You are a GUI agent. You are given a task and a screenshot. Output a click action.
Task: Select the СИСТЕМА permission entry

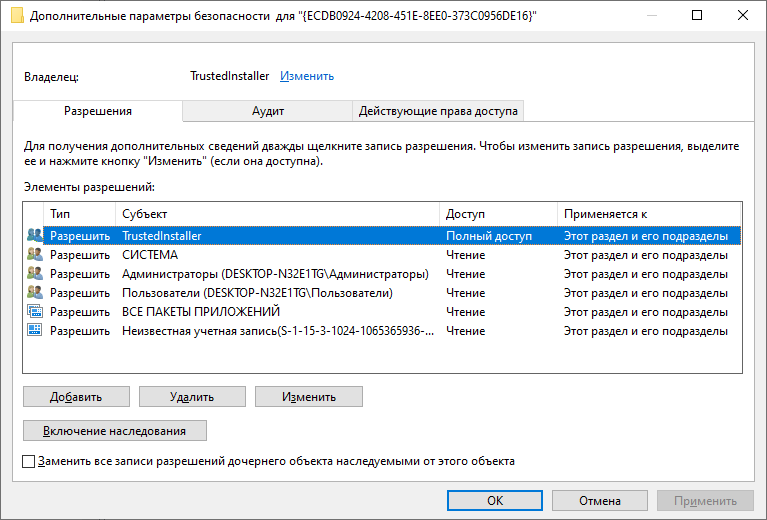[x=382, y=254]
